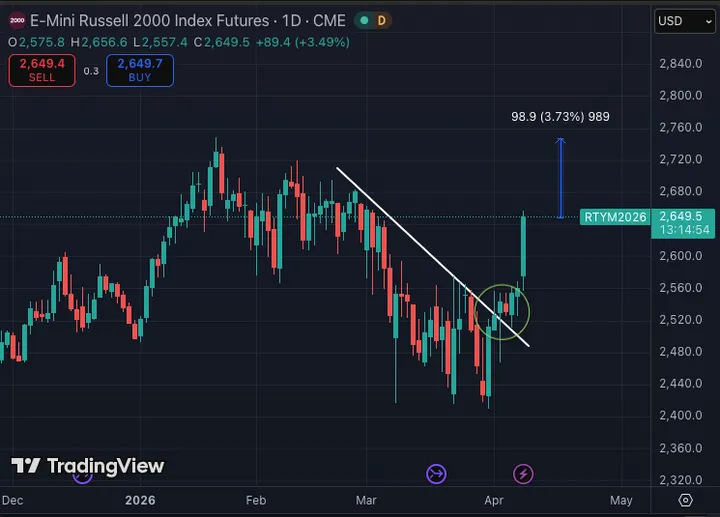Open the USD currency dropdown
Image resolution: width=720 pixels, height=517 pixels.
(x=683, y=21)
